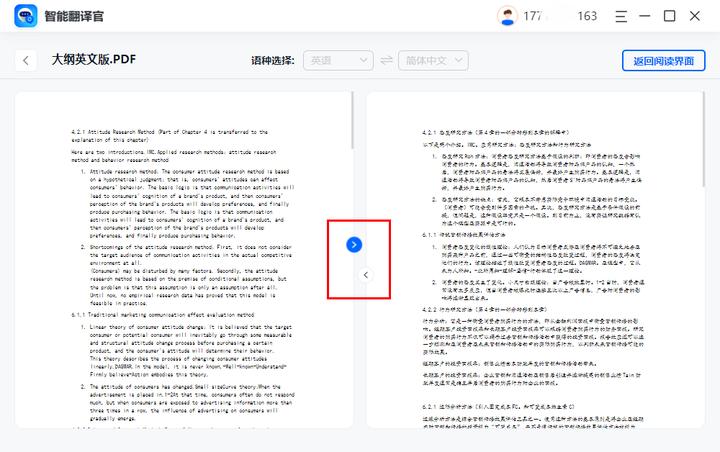Close the application window
720x452 pixels.
(x=695, y=16)
